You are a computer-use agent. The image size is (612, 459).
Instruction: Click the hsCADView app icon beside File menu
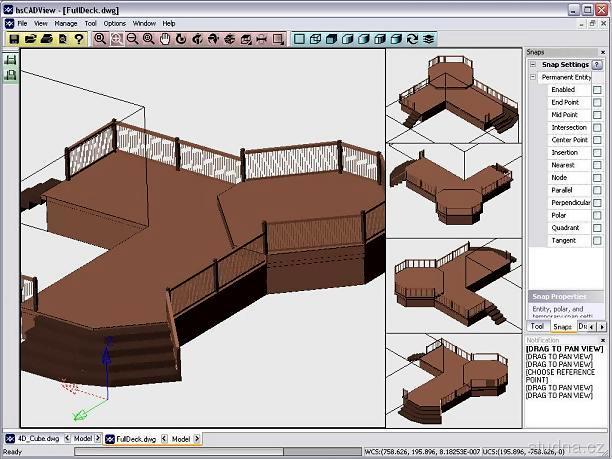(x=9, y=24)
